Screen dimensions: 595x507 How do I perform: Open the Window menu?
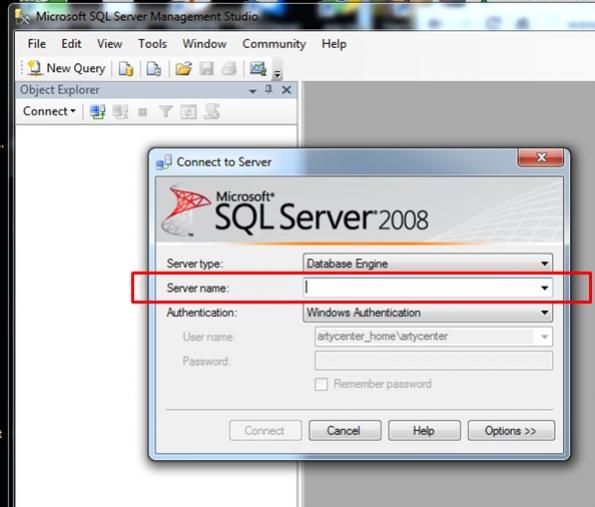205,44
